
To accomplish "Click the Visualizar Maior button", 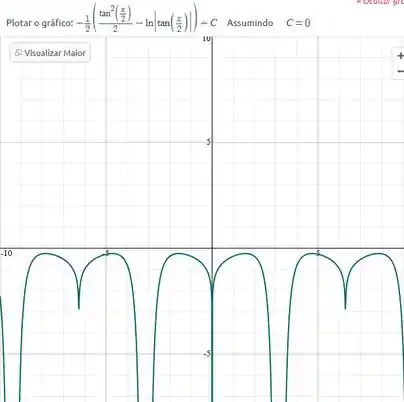I will pos(50,53).
